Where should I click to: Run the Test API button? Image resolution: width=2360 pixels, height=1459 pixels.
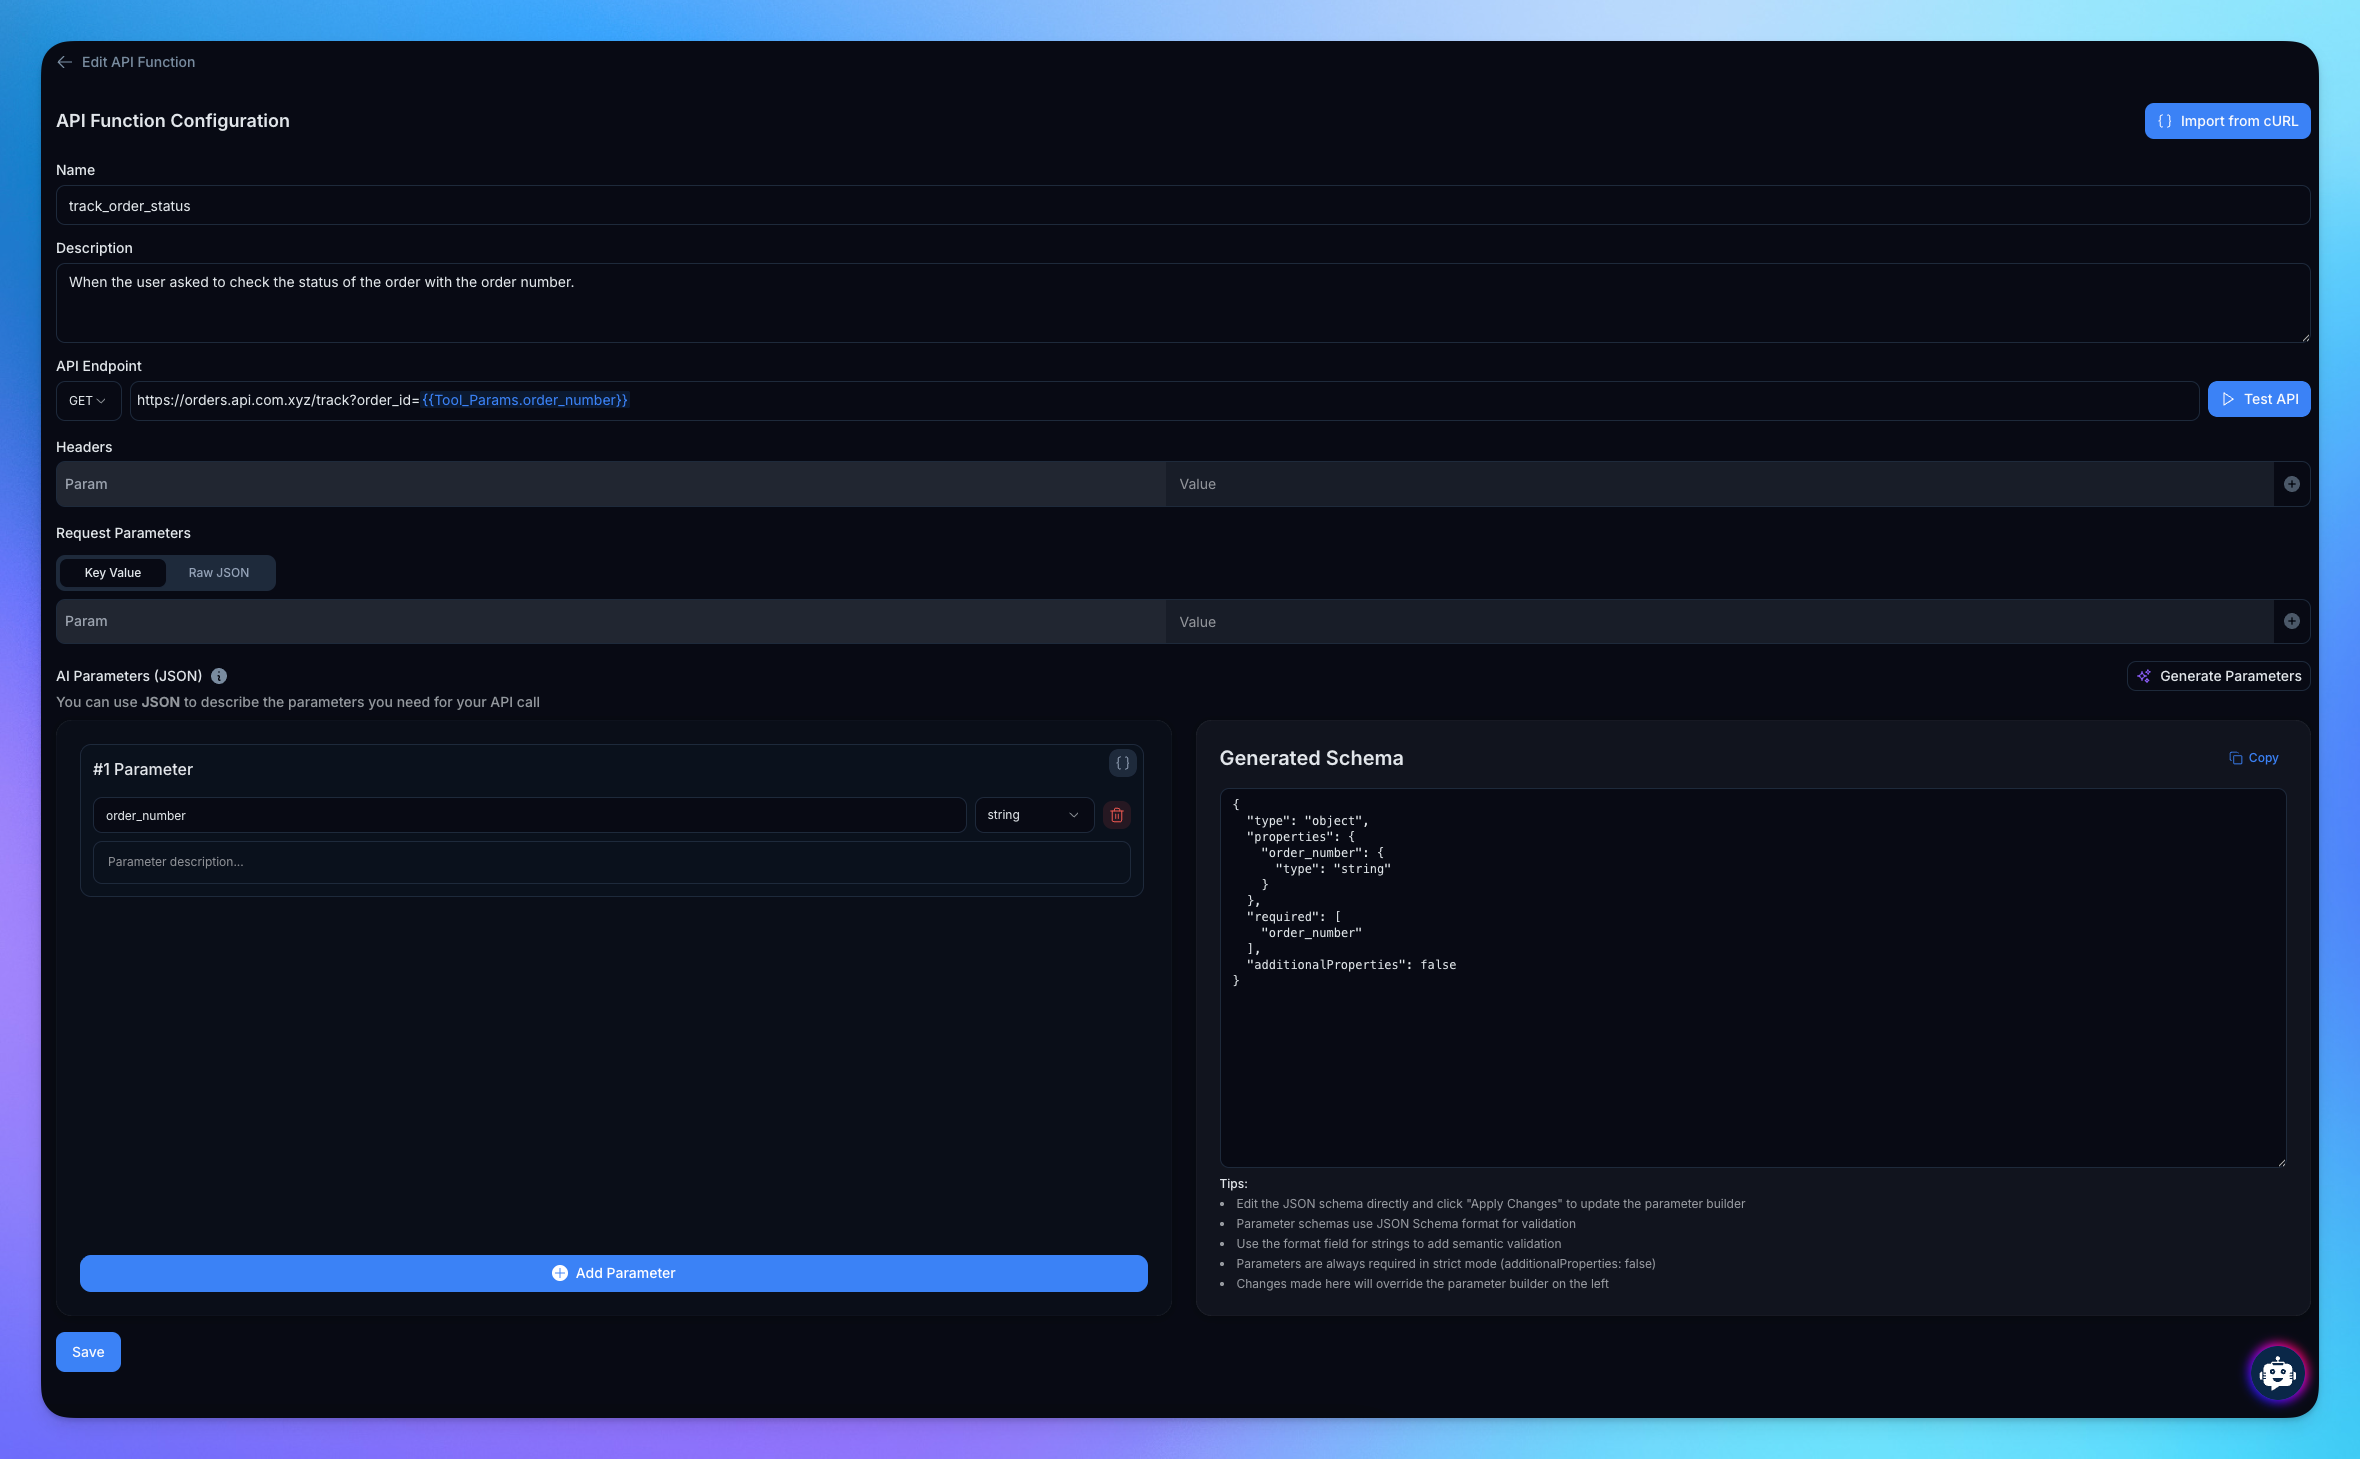tap(2259, 399)
